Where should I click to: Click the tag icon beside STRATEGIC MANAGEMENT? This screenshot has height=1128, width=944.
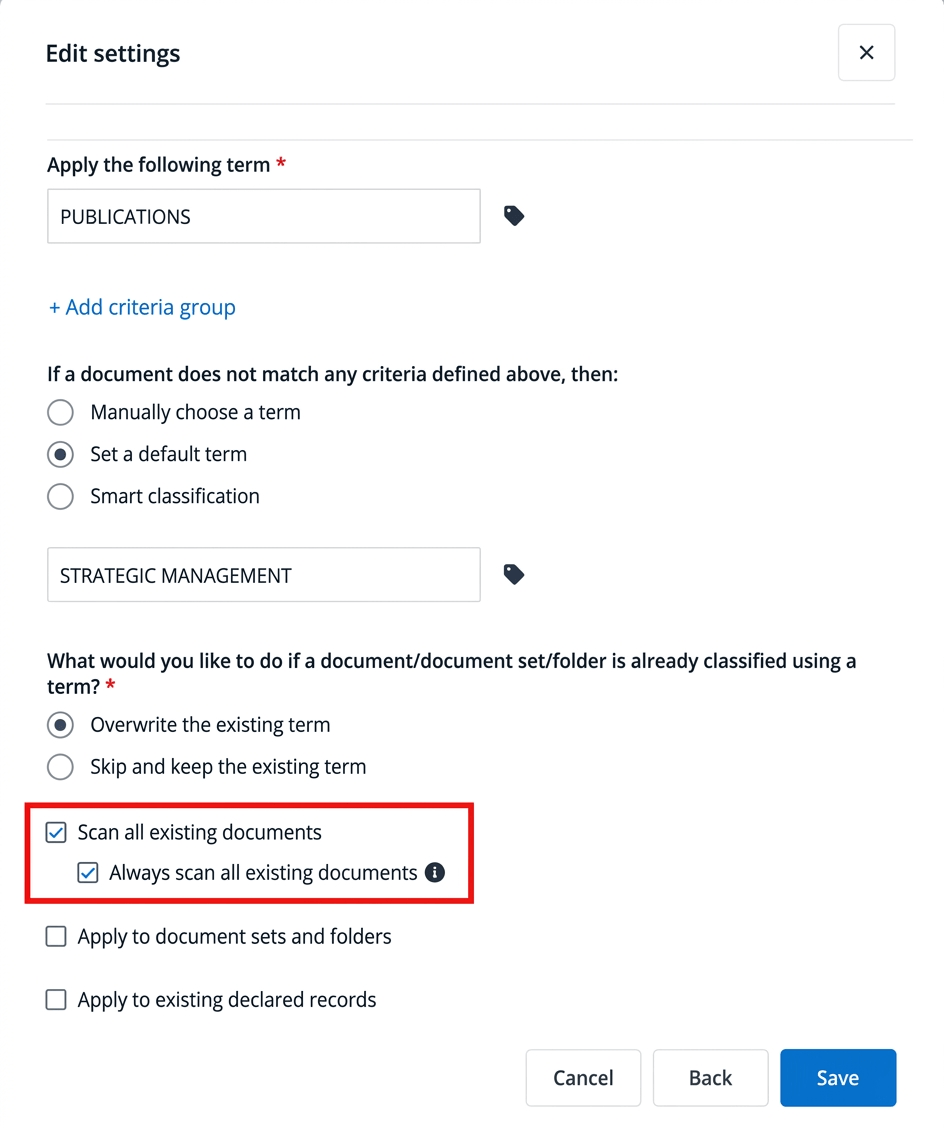514,574
